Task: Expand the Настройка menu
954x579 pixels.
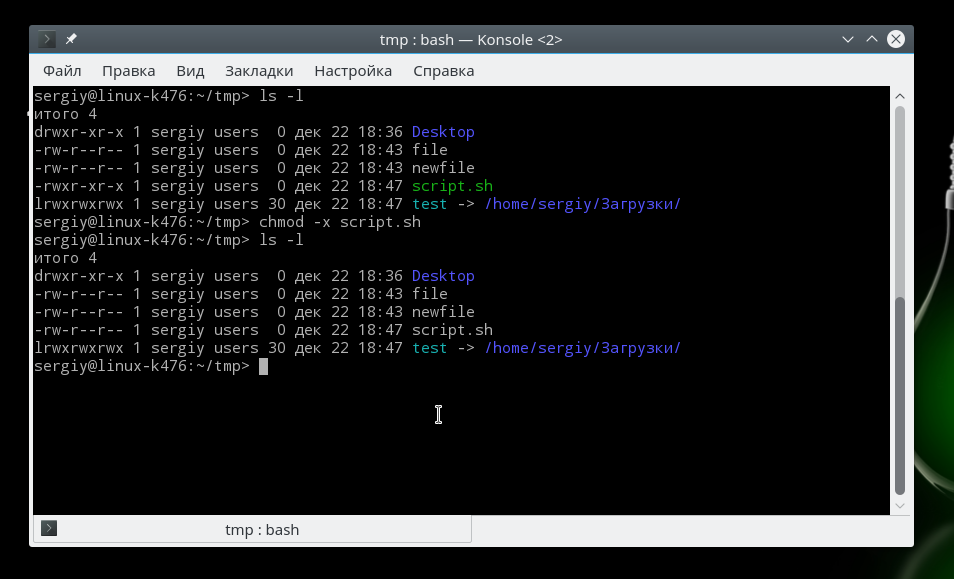Action: click(x=353, y=71)
